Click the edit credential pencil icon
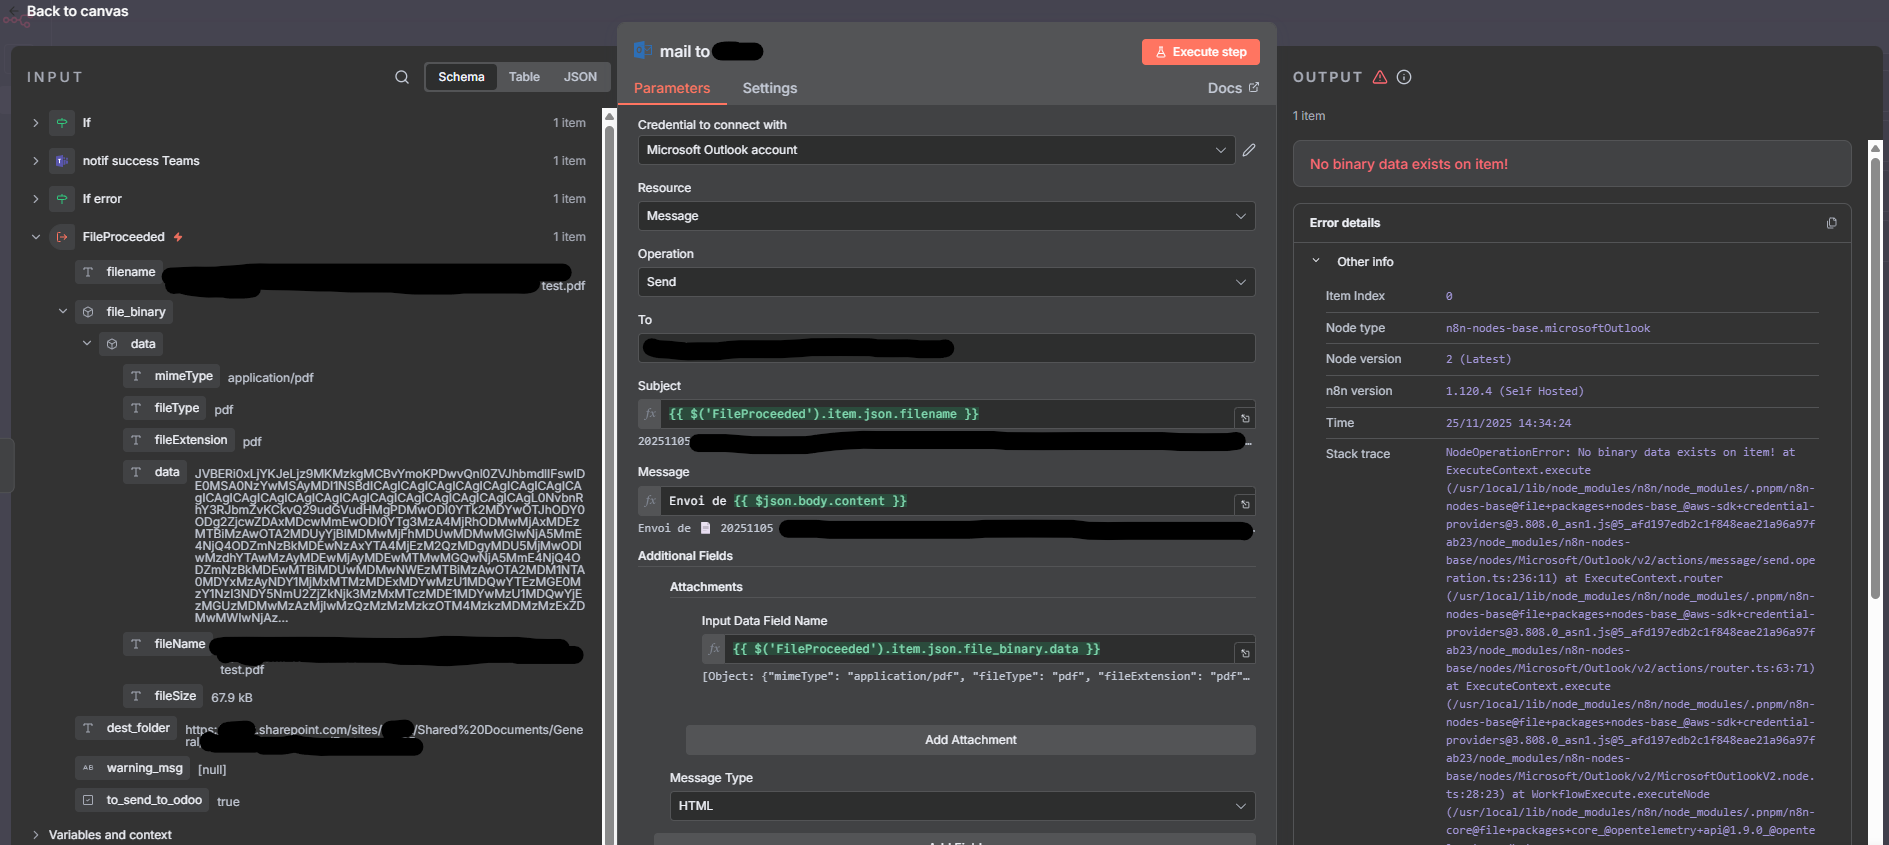 tap(1249, 150)
